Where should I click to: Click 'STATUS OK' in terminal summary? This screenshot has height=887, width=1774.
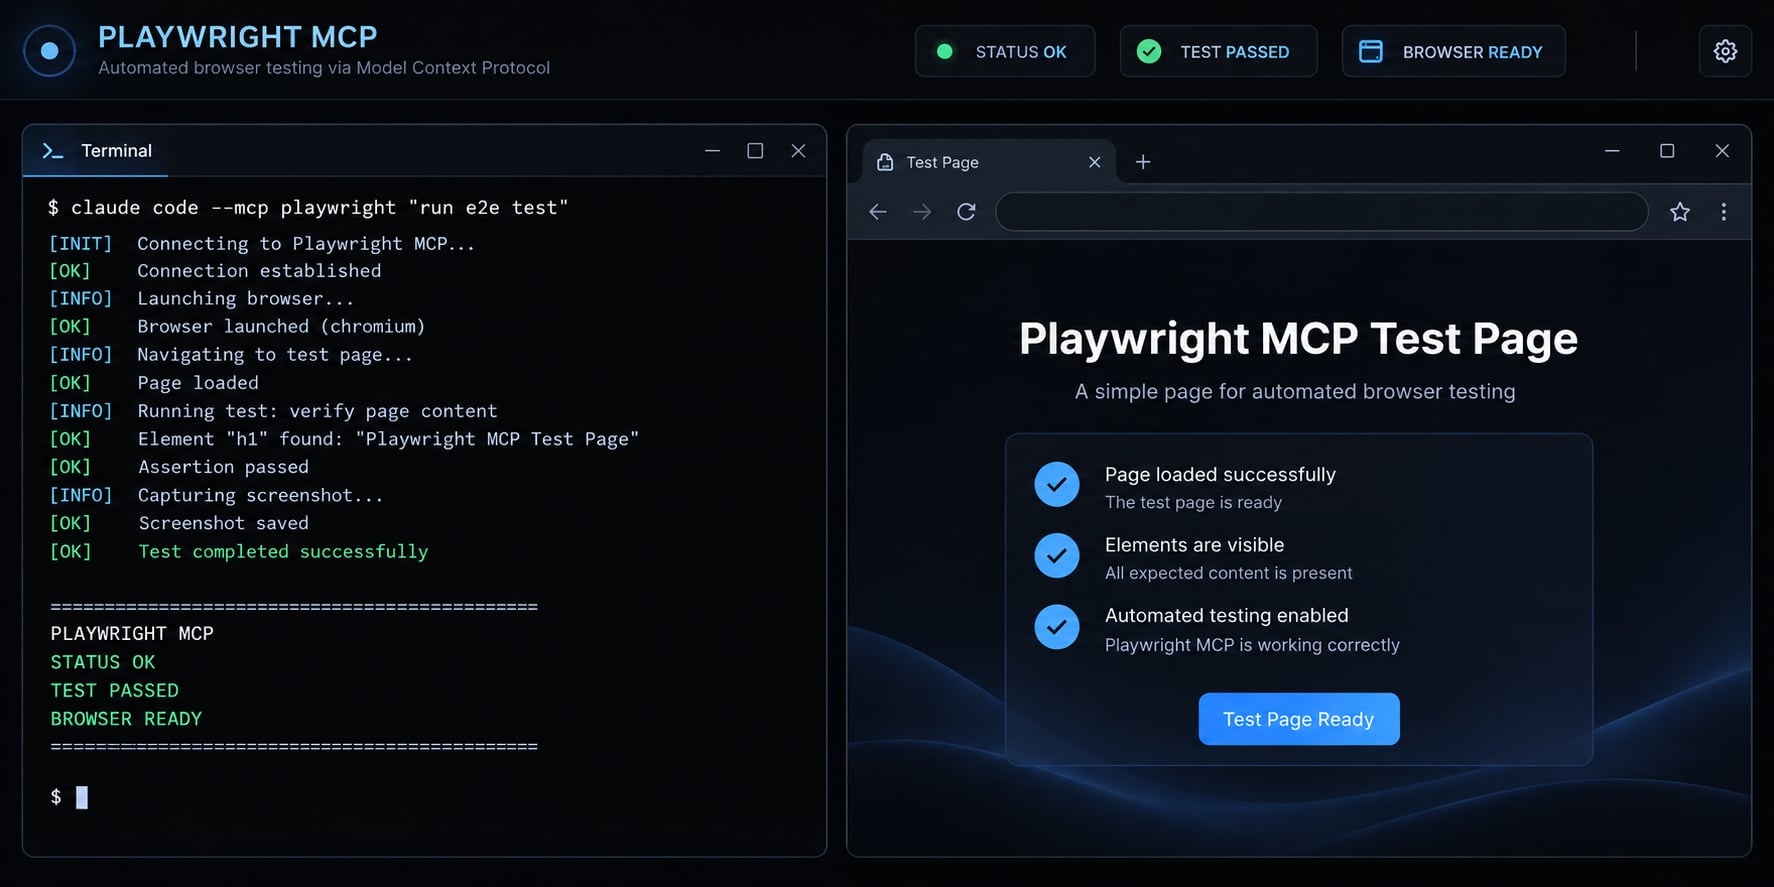(103, 662)
